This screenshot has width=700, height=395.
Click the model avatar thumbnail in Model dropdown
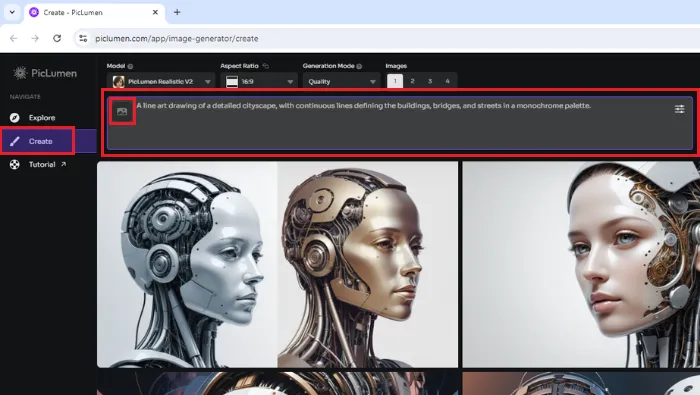(x=118, y=82)
